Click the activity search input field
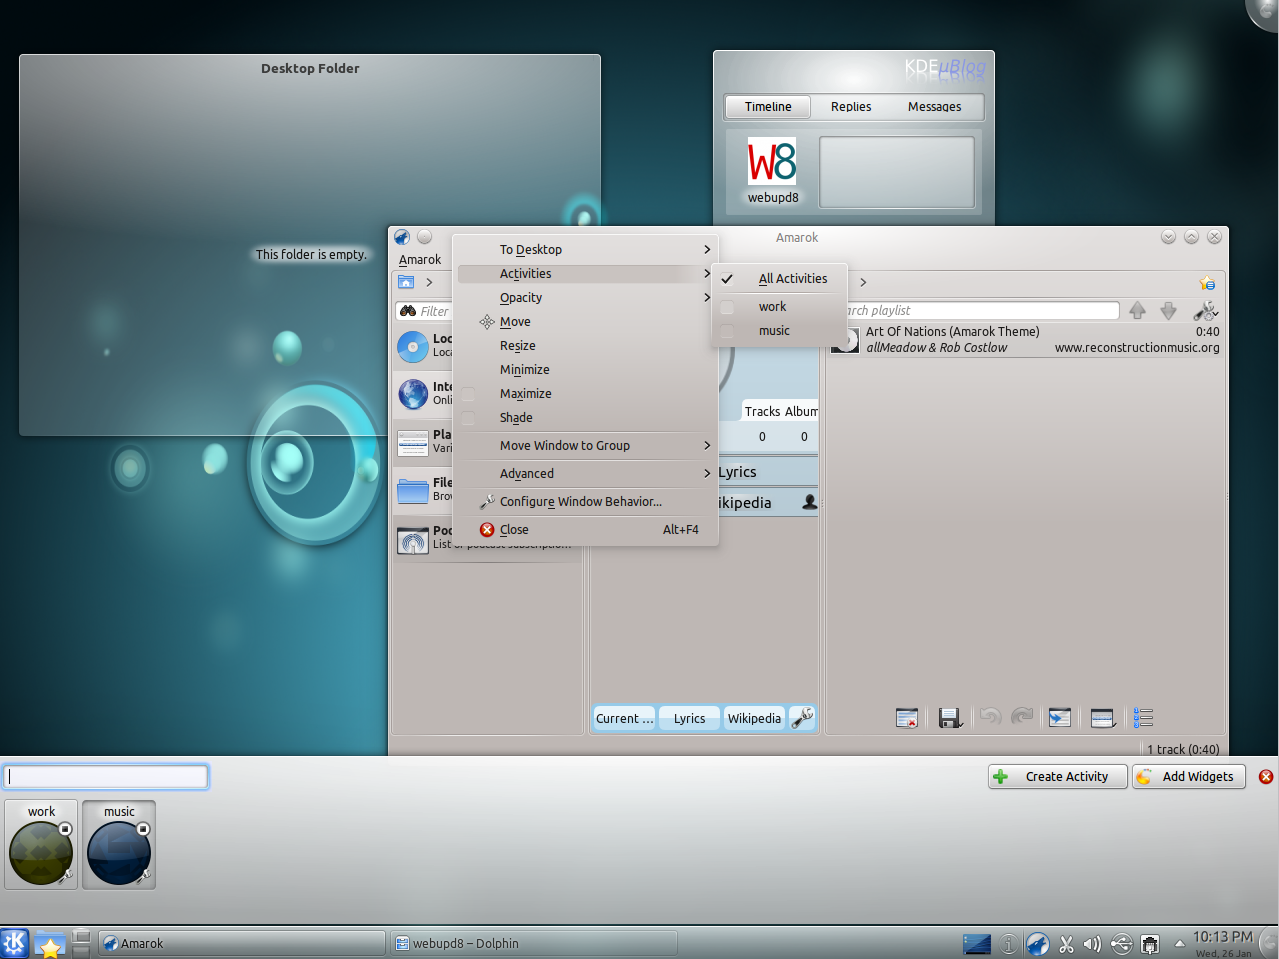The image size is (1279, 959). tap(106, 777)
